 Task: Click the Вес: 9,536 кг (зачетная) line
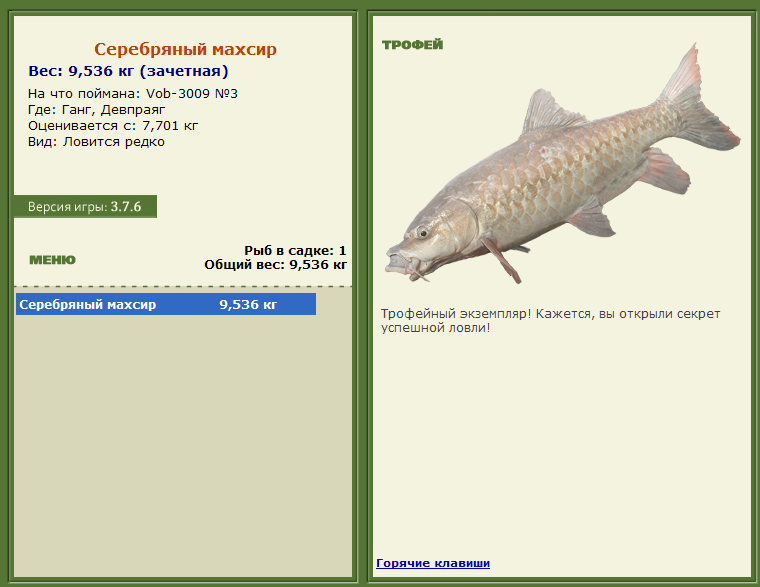(128, 71)
